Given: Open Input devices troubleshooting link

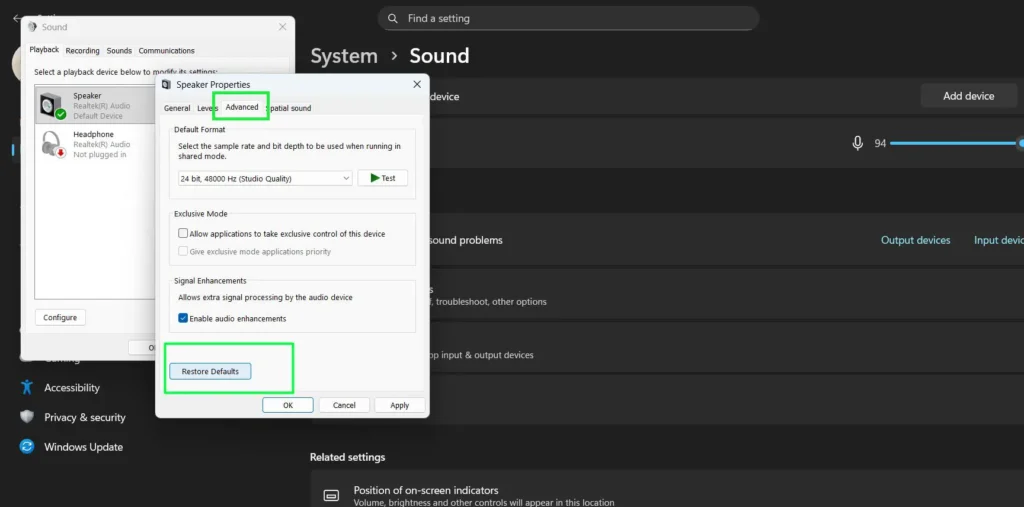Looking at the screenshot, I should (999, 240).
